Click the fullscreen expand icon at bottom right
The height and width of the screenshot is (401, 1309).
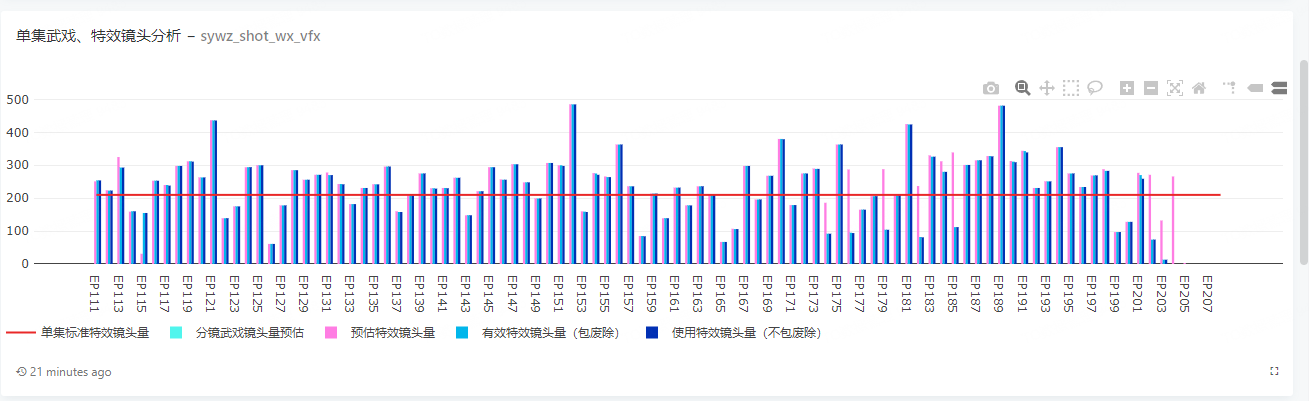[x=1274, y=371]
